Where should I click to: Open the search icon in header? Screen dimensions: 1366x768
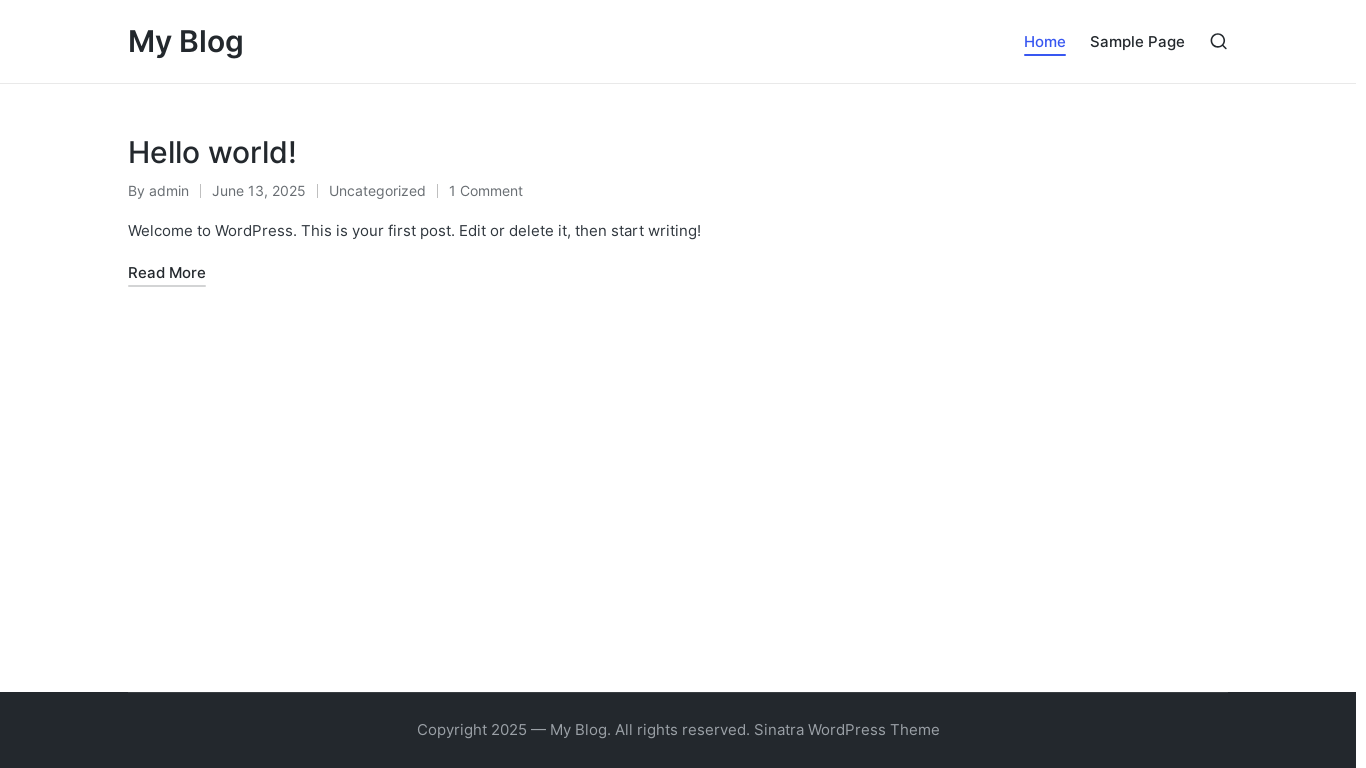point(1218,41)
